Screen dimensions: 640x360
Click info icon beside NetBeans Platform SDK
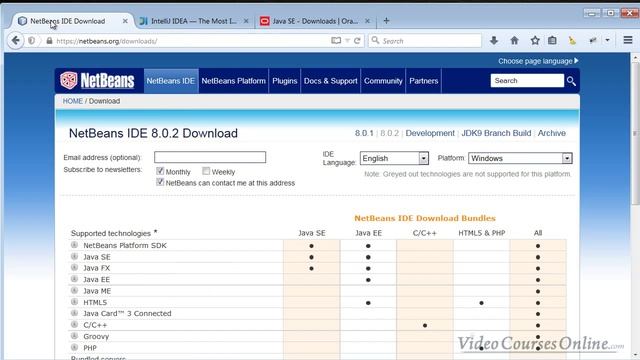[x=74, y=245]
